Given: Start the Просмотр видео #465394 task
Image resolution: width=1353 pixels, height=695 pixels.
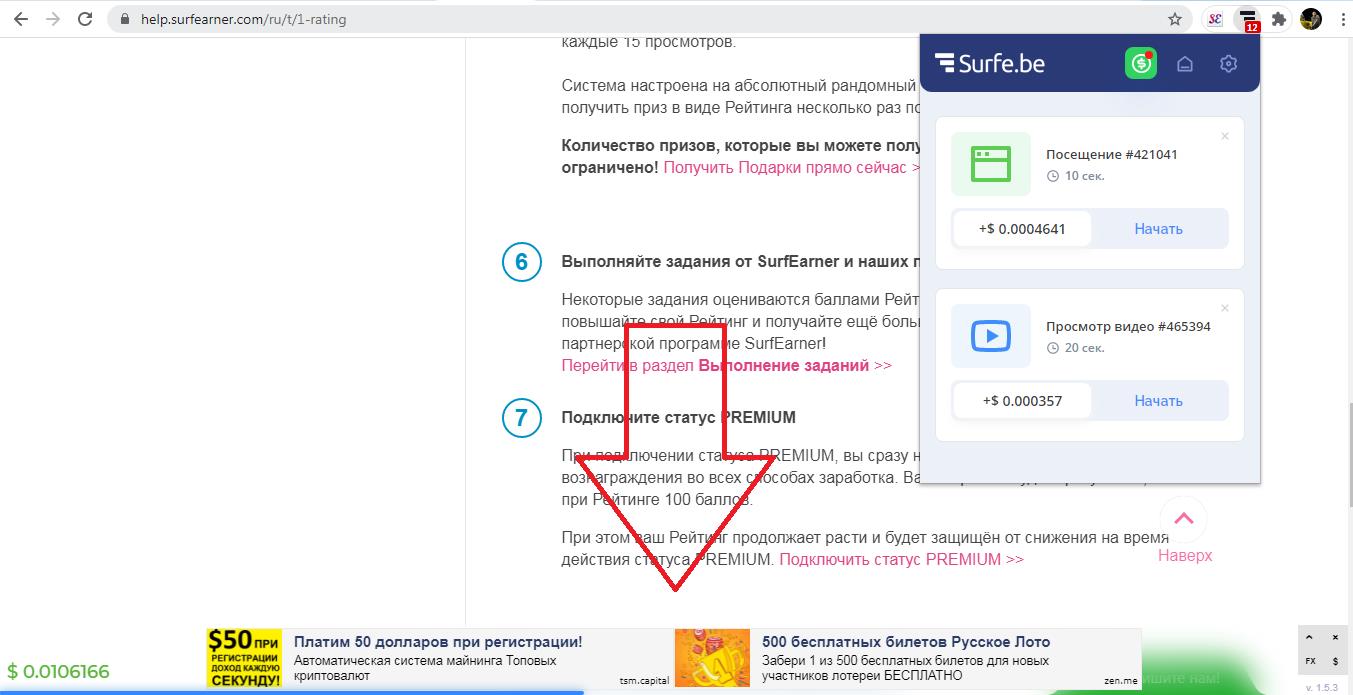Looking at the screenshot, I should (1158, 401).
